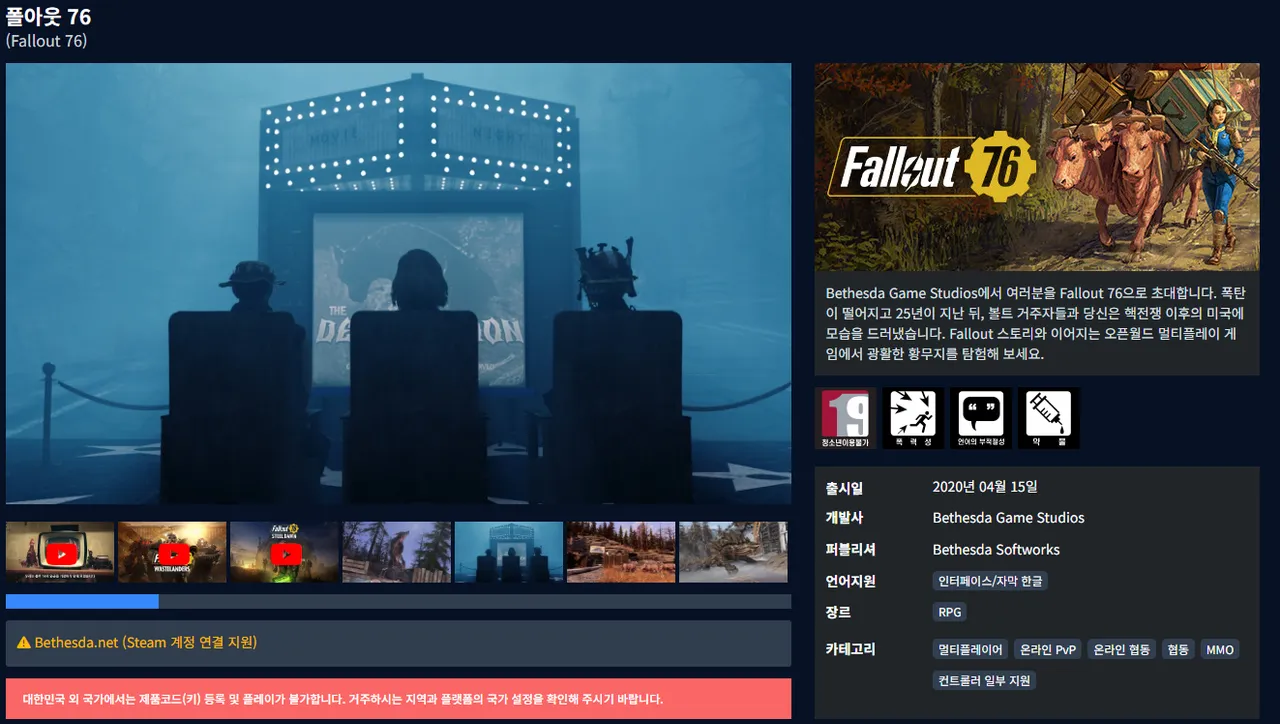1280x724 pixels.
Task: Play the first YouTube video thumbnail
Action: [60, 552]
